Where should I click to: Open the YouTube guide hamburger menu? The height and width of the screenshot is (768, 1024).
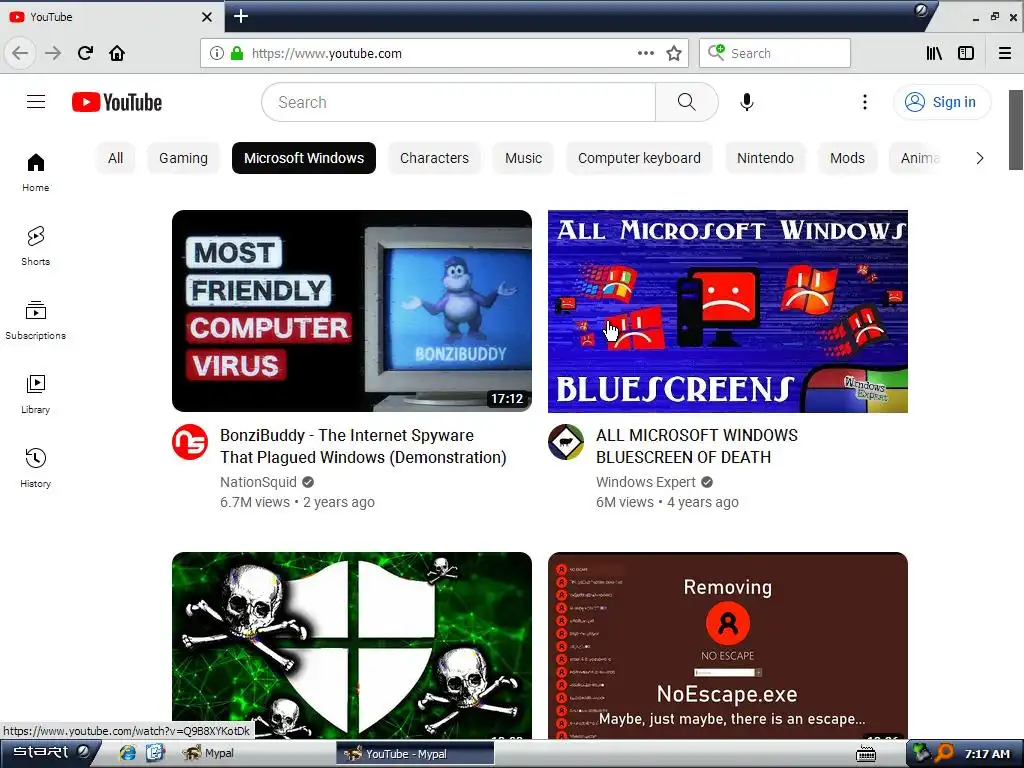pos(36,102)
